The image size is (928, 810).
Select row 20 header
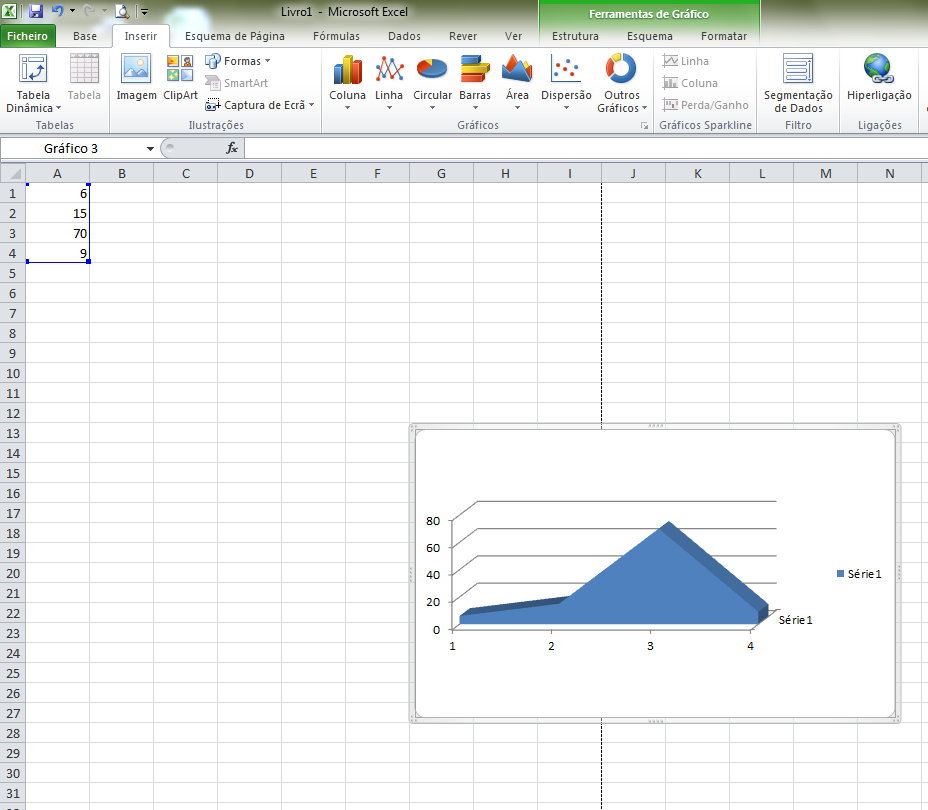pos(12,573)
